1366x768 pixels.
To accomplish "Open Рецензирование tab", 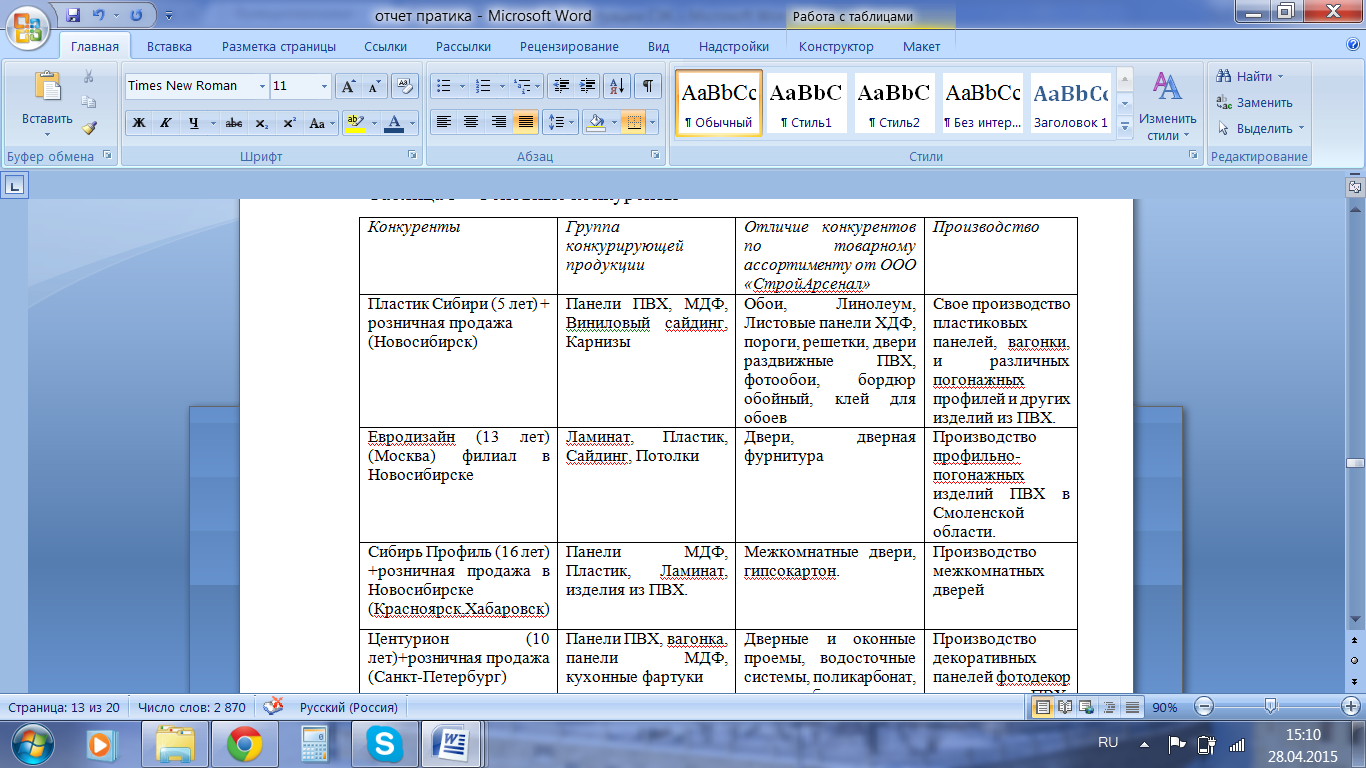I will click(x=569, y=47).
